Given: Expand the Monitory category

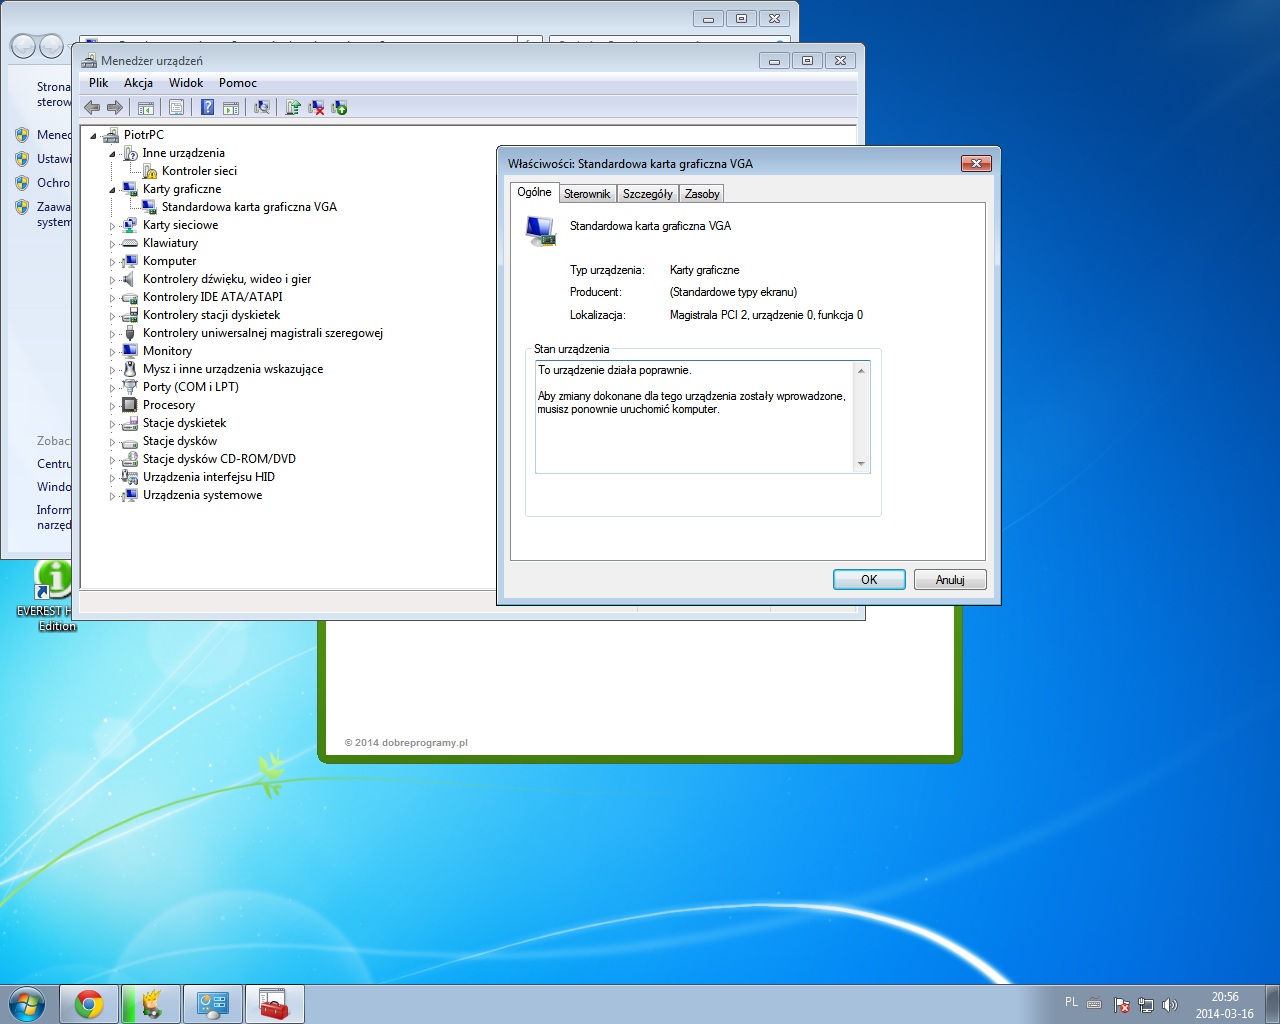Looking at the screenshot, I should tap(113, 351).
